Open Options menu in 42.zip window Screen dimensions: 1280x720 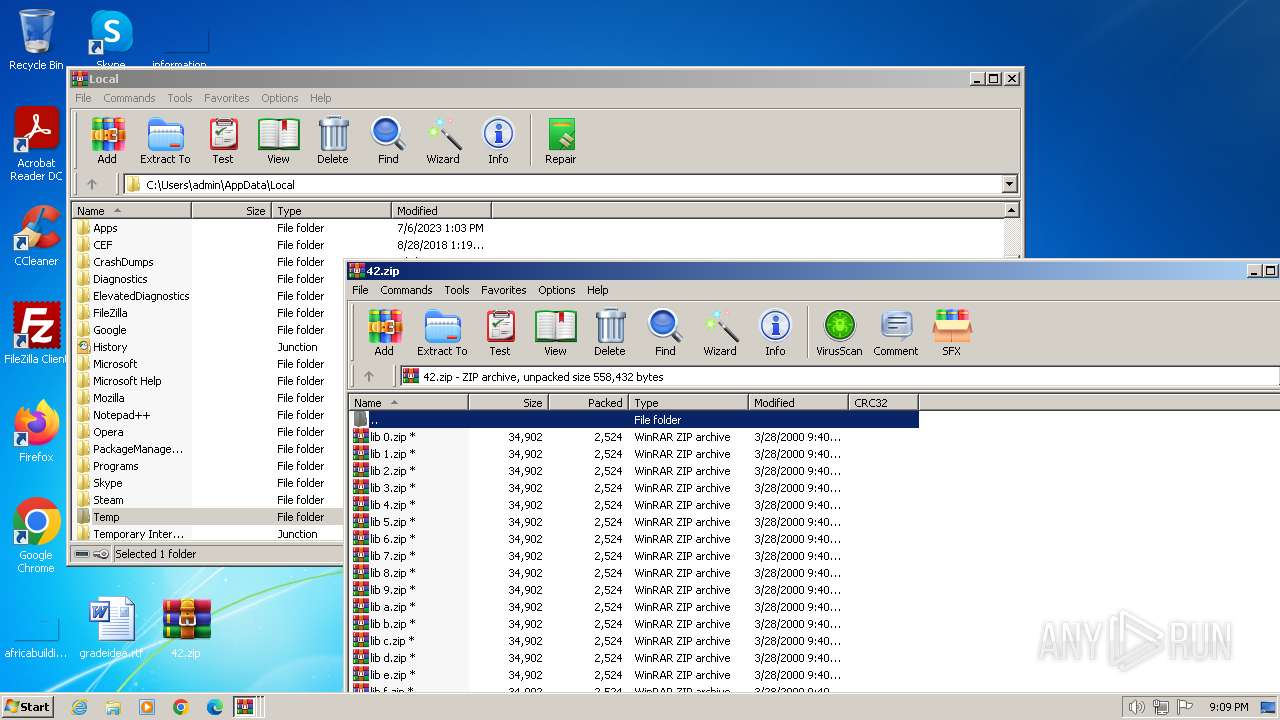pyautogui.click(x=556, y=290)
